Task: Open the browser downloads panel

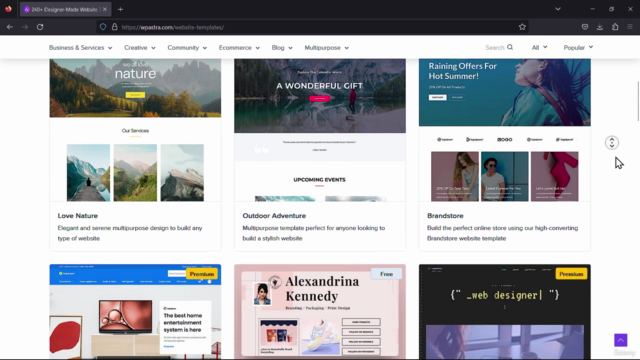Action: [600, 27]
